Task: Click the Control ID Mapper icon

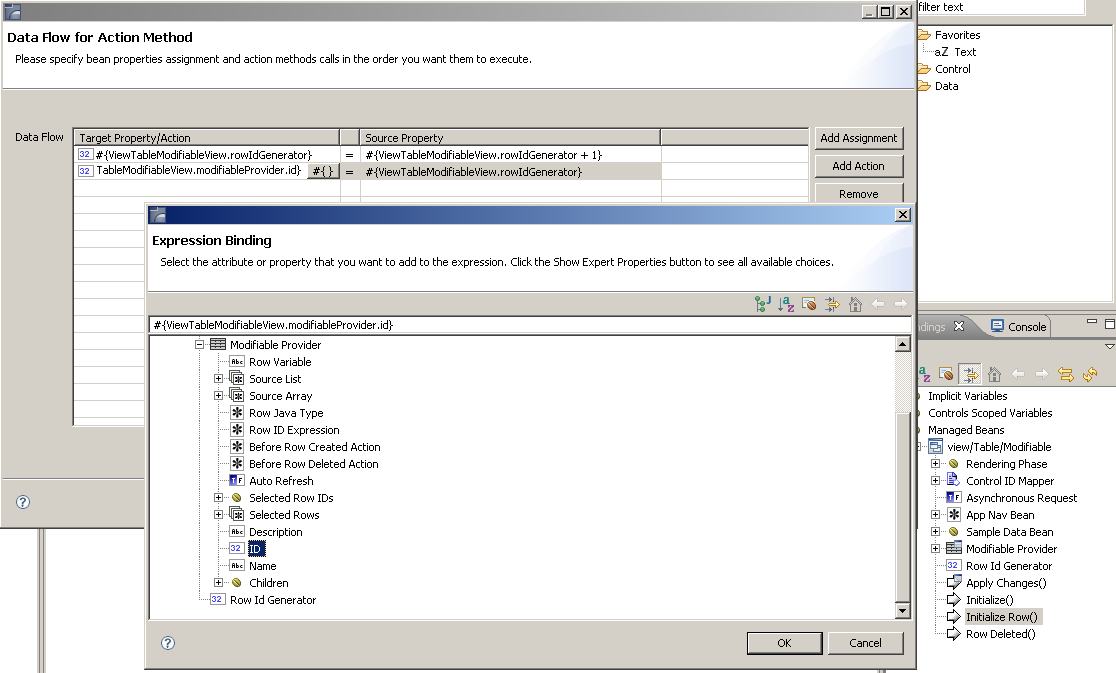Action: pos(953,480)
